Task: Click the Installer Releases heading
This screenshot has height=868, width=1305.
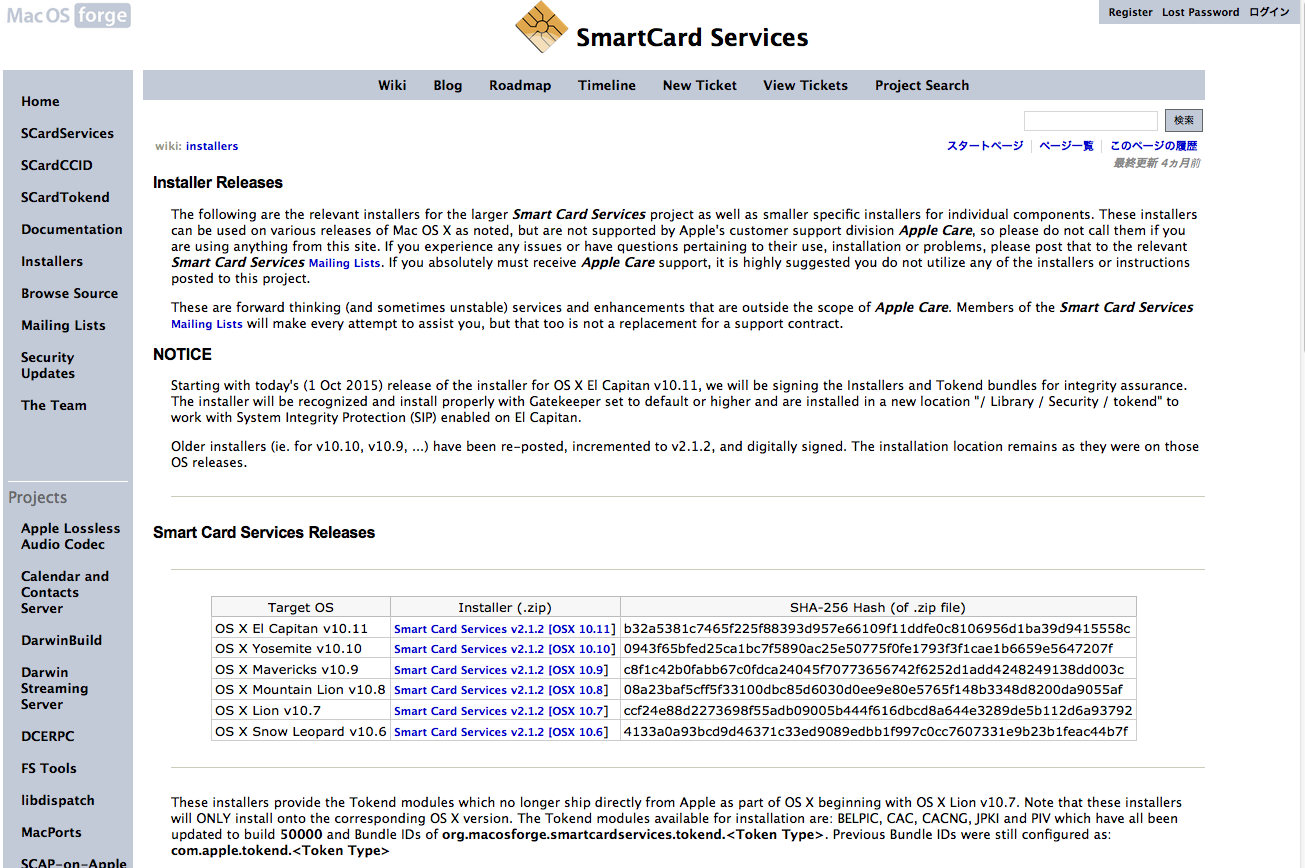Action: 218,183
